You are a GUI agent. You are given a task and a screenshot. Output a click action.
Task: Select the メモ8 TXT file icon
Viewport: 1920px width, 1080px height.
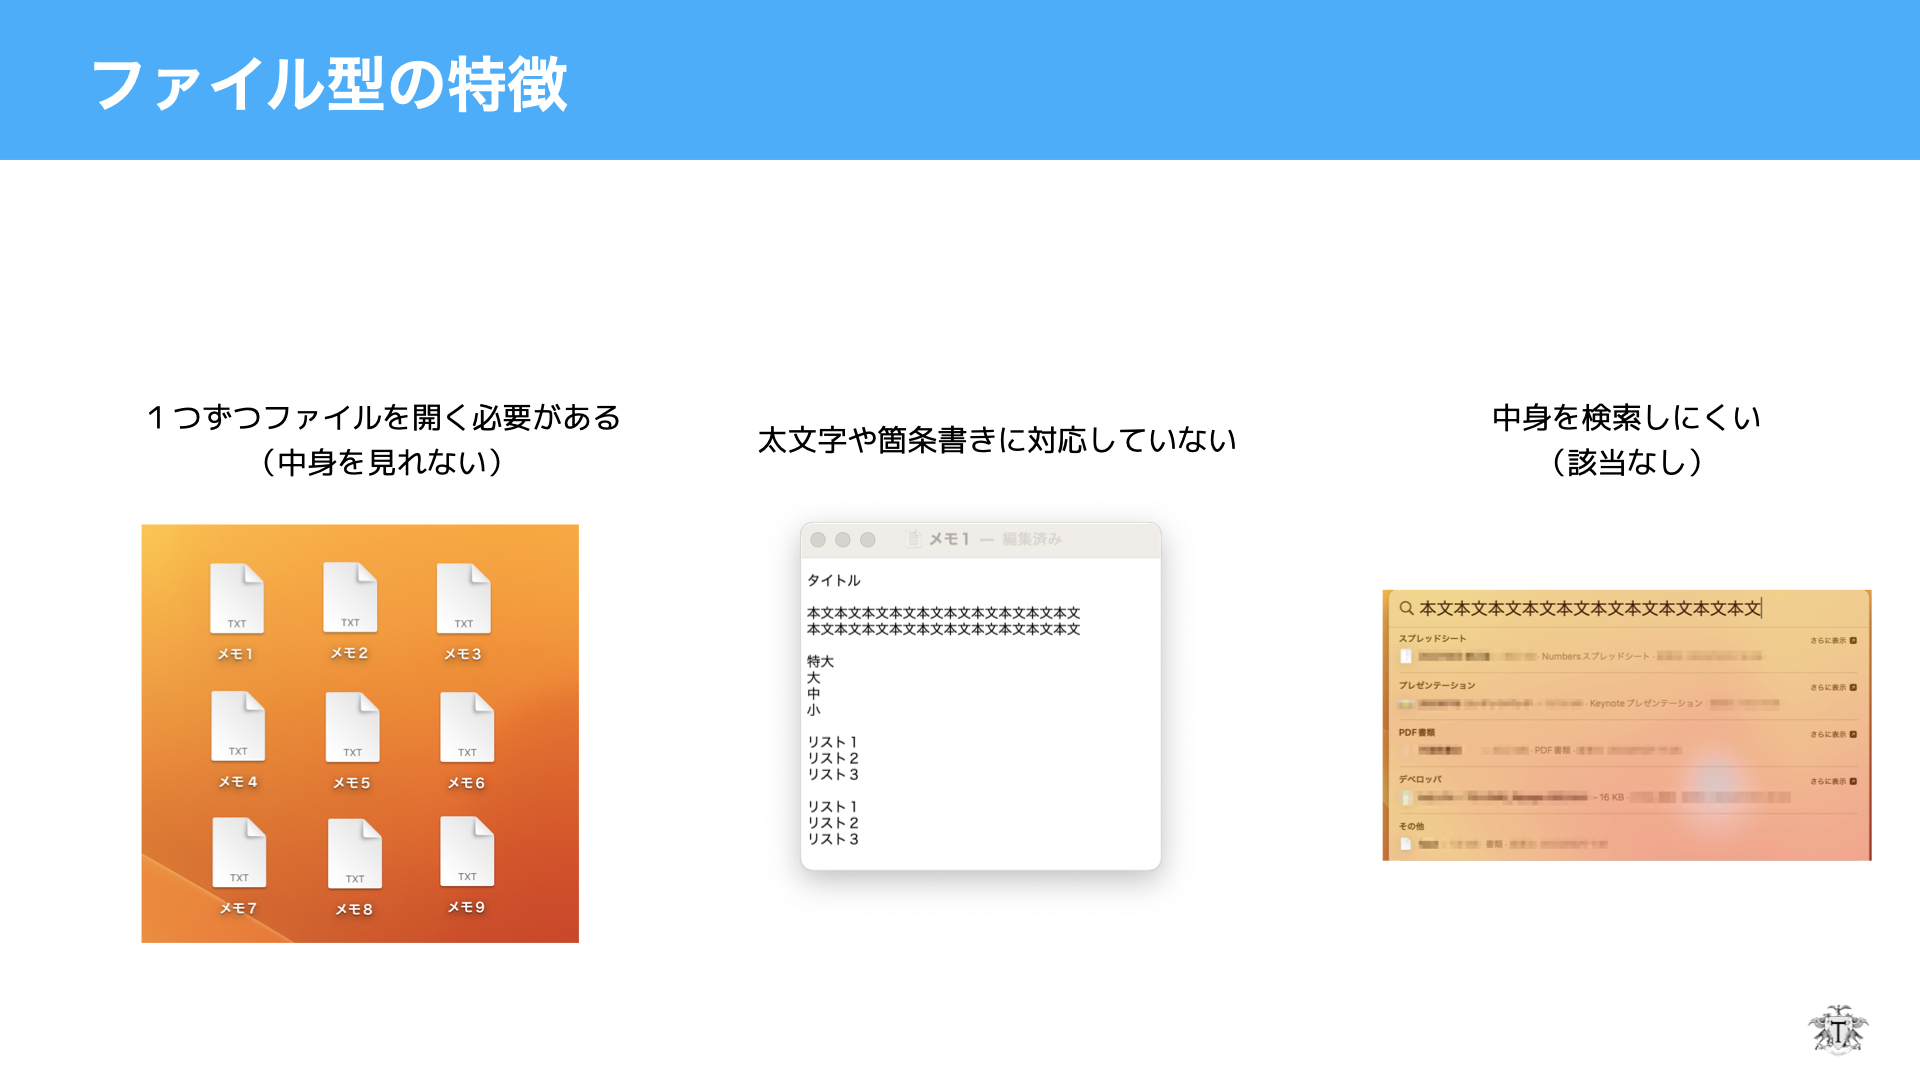pyautogui.click(x=355, y=855)
